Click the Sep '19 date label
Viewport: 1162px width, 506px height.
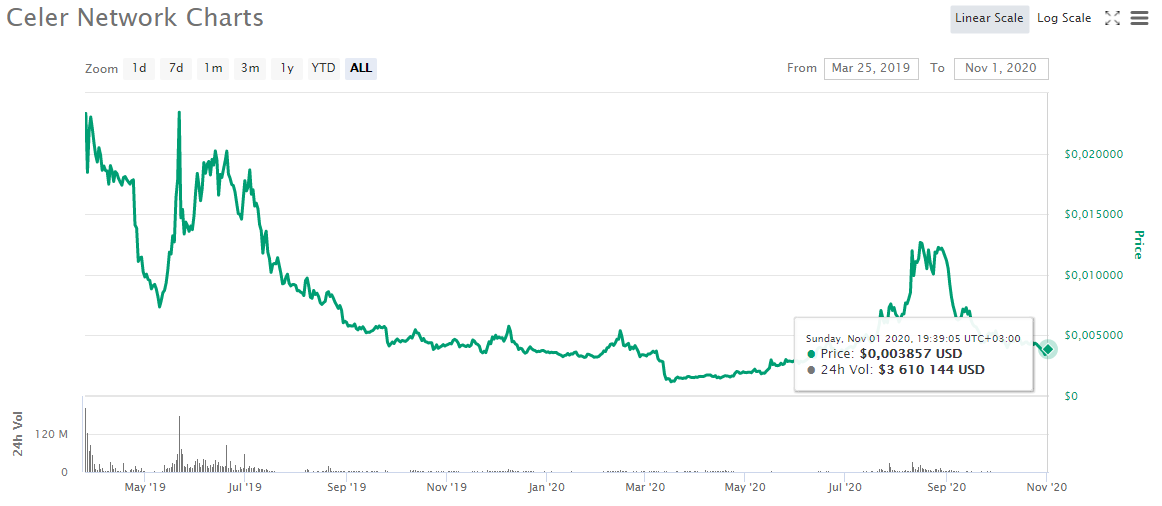[346, 487]
